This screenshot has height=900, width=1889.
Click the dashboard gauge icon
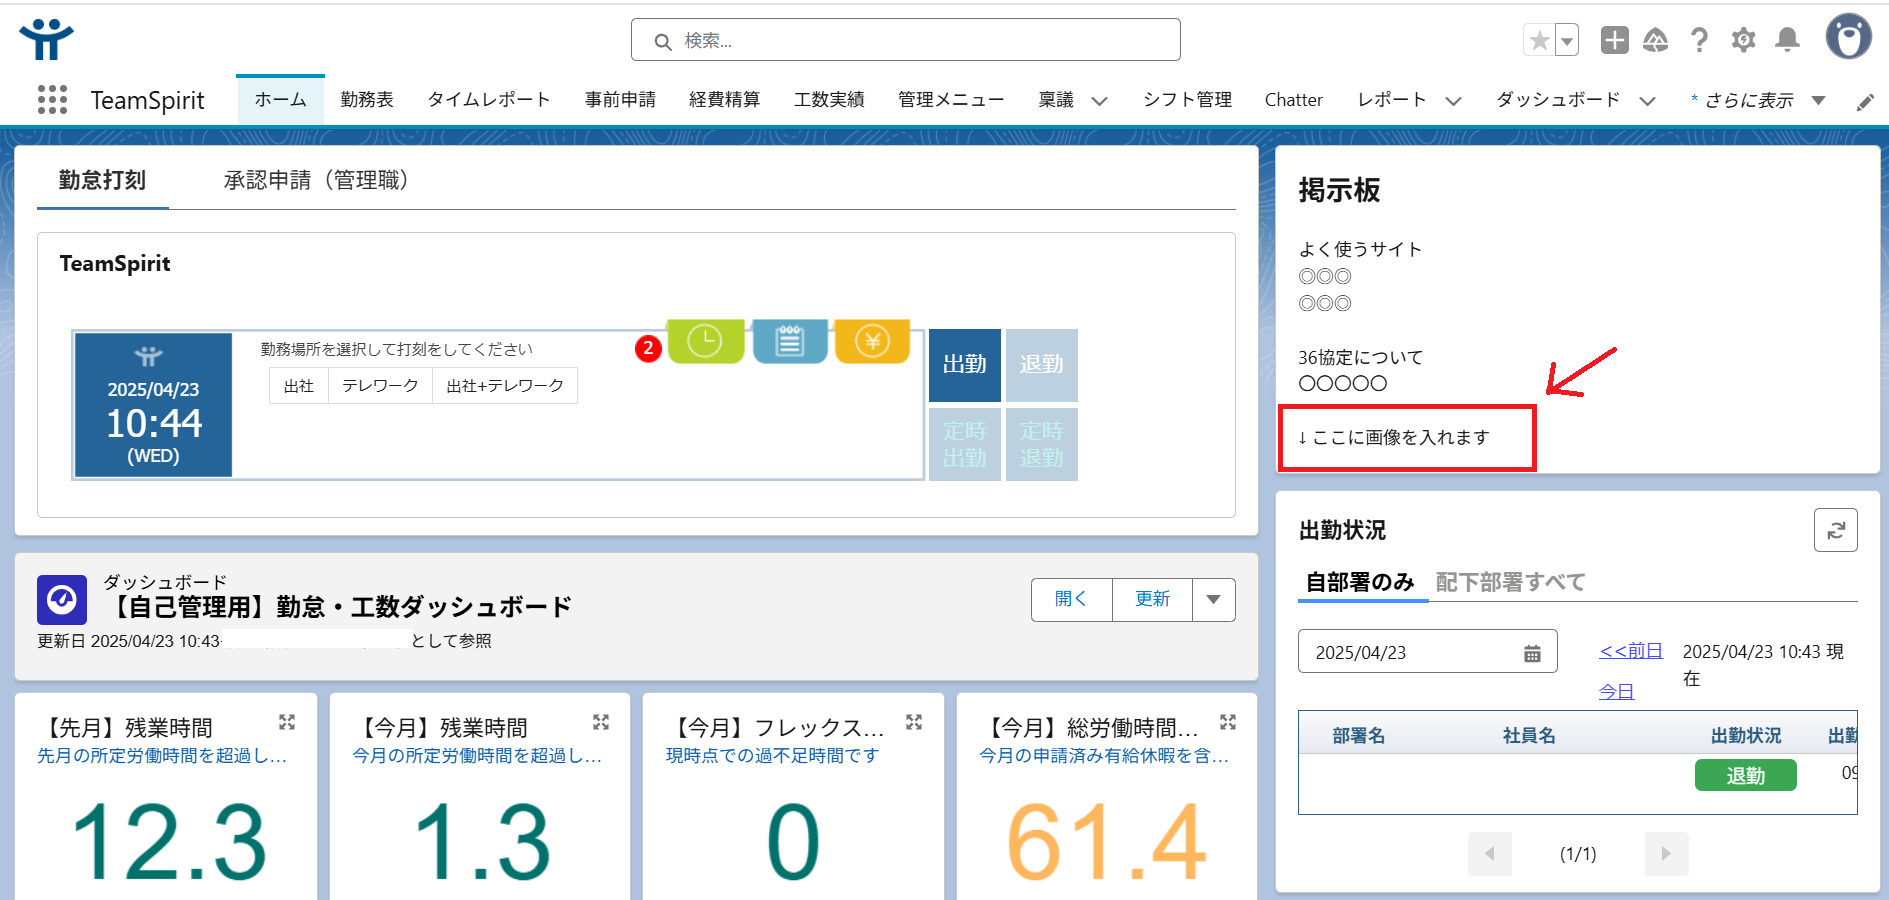(x=62, y=600)
